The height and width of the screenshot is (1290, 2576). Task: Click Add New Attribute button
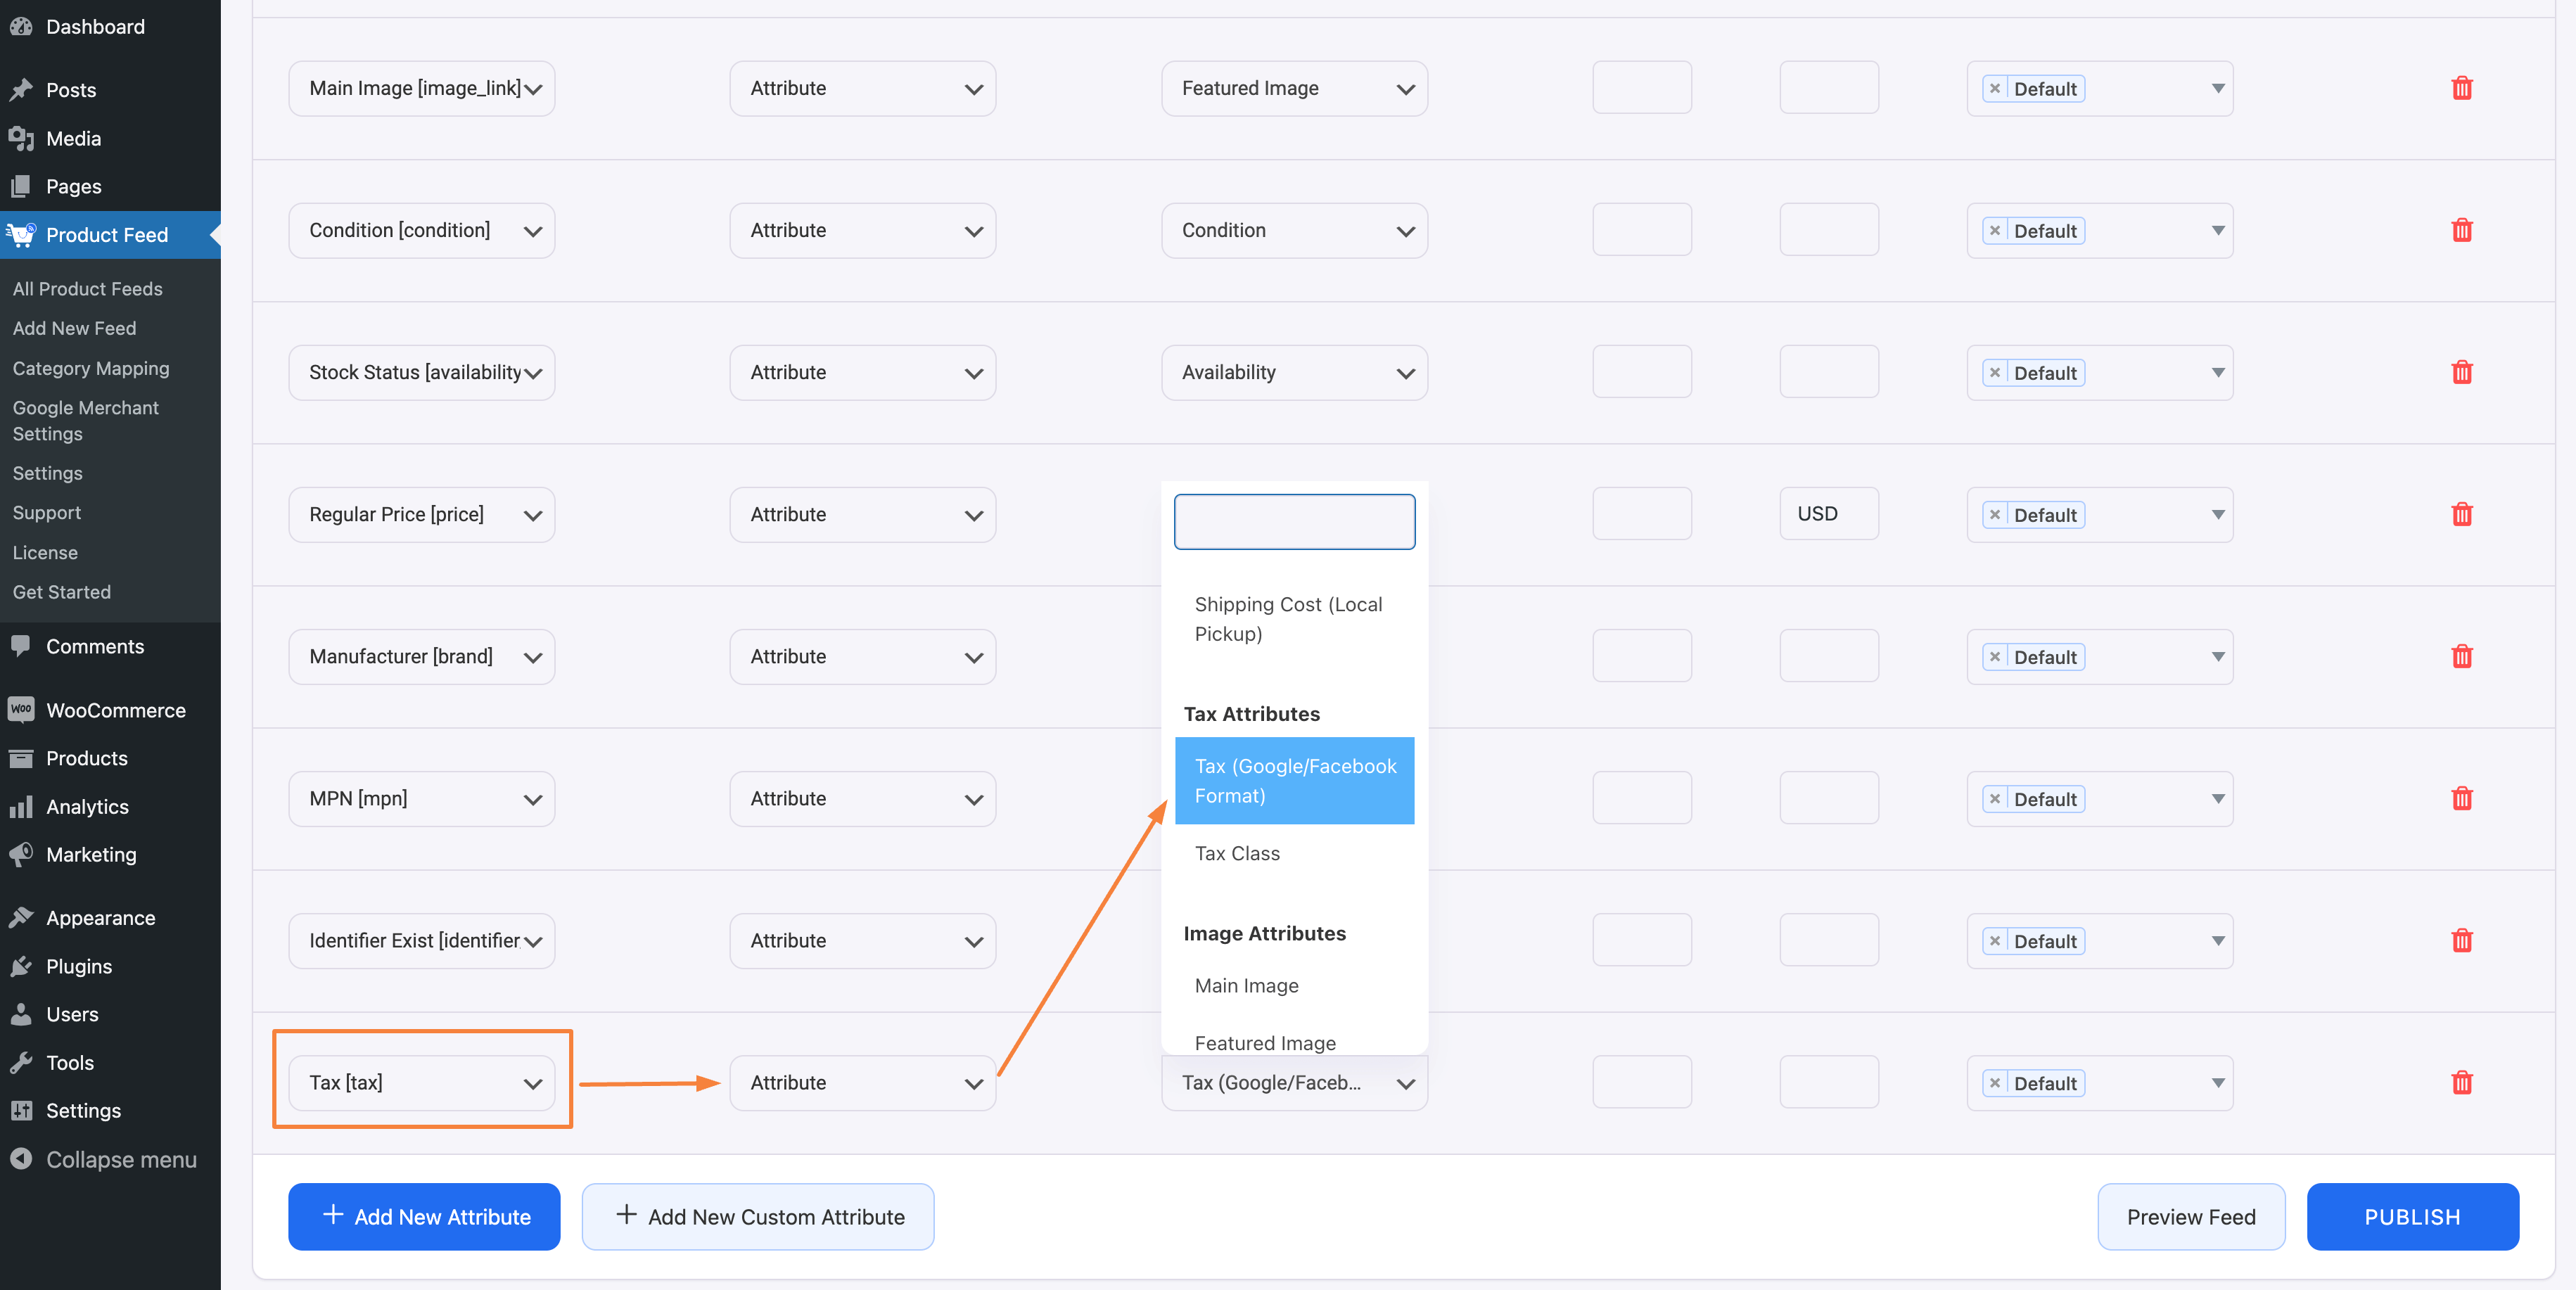(x=424, y=1216)
